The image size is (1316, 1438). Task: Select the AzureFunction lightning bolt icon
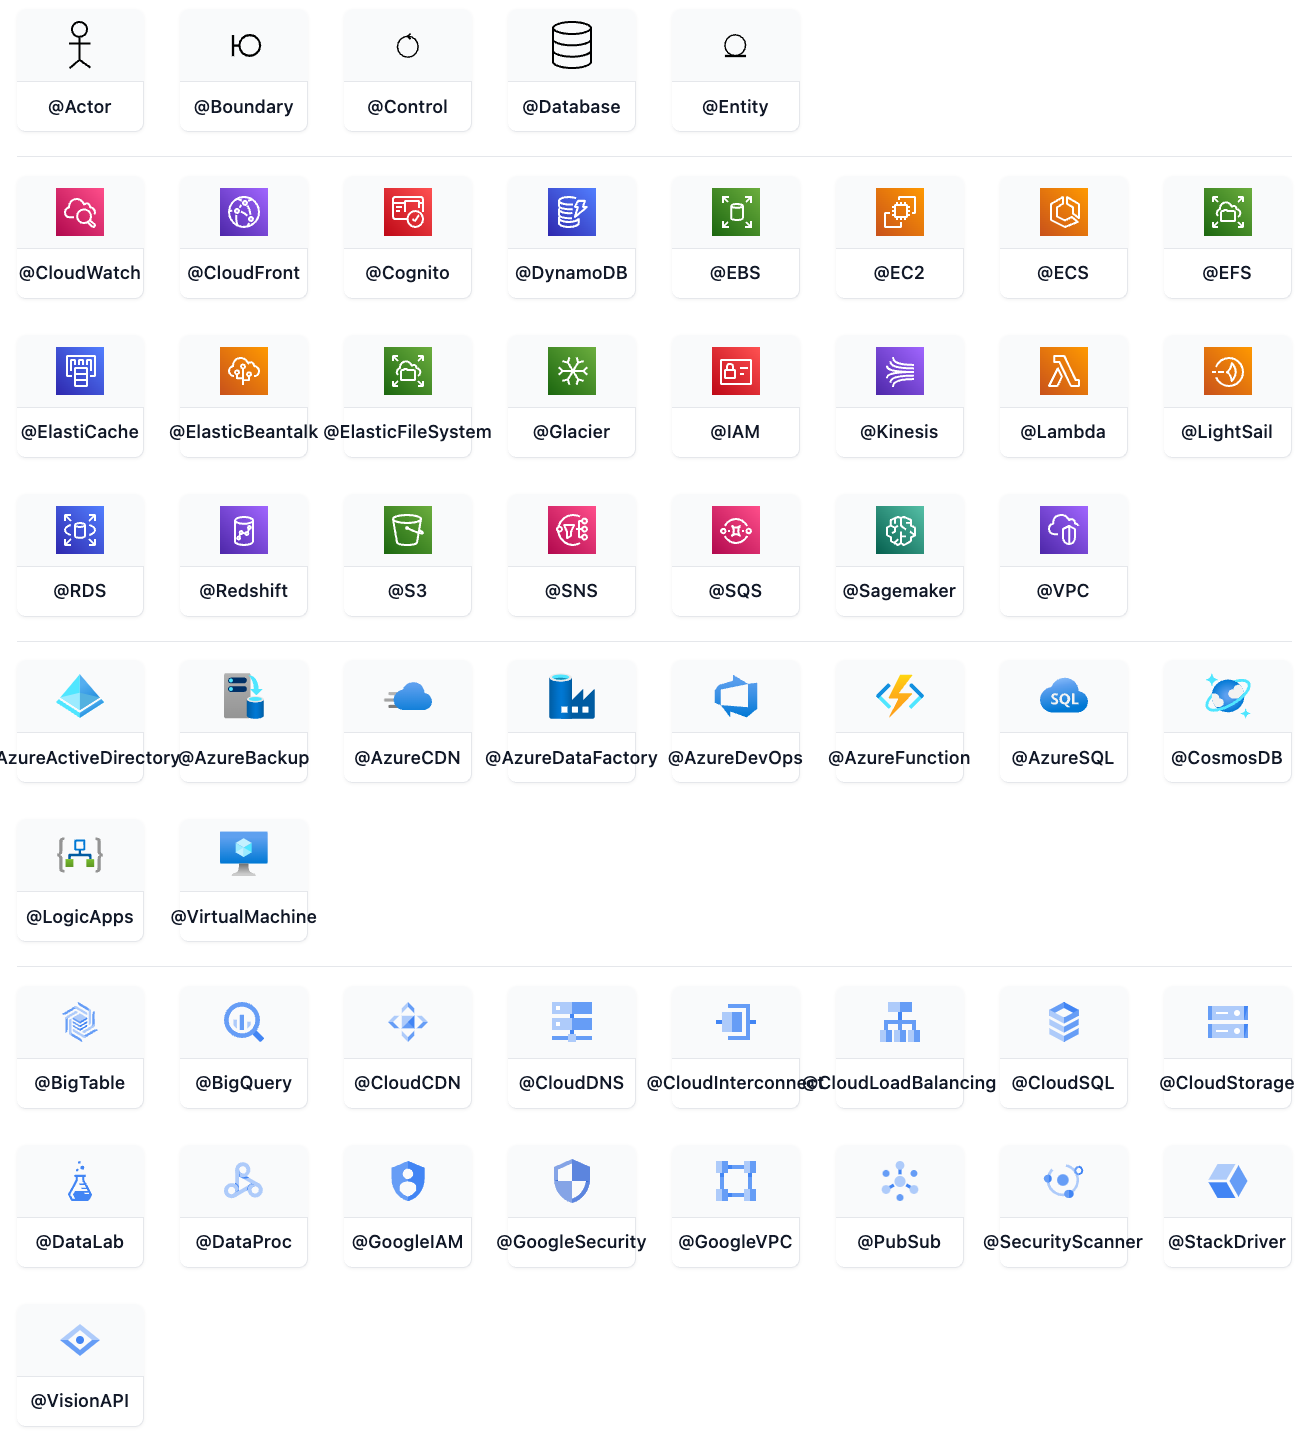click(899, 696)
